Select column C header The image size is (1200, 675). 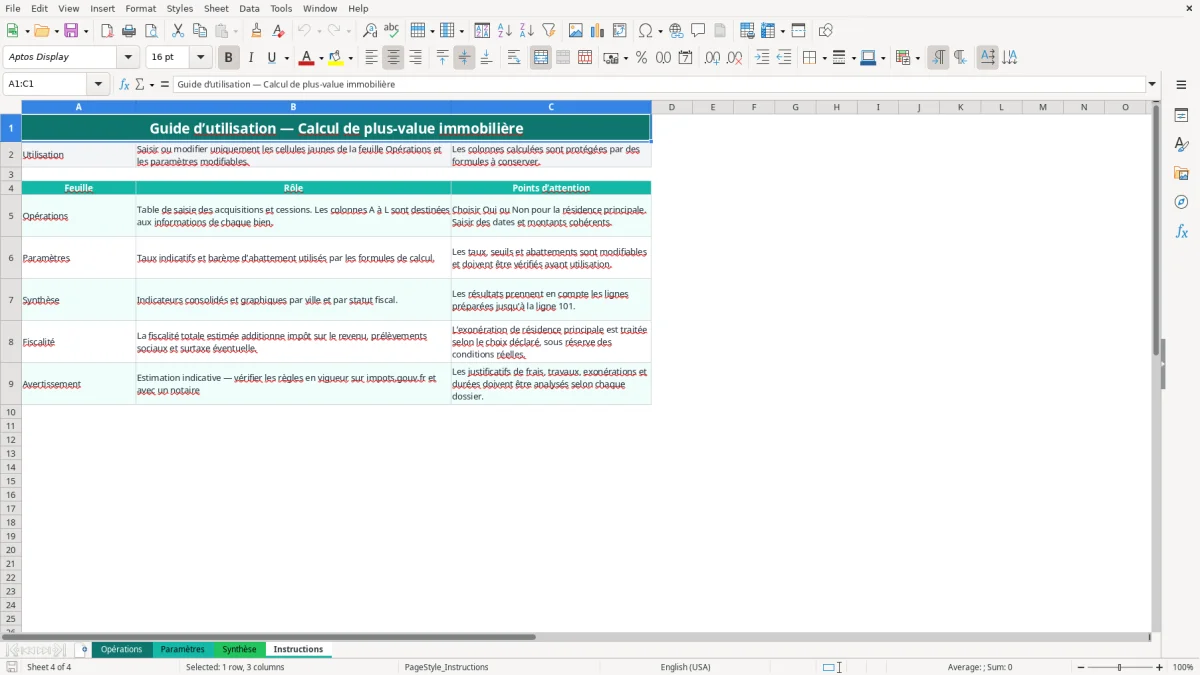coord(551,107)
